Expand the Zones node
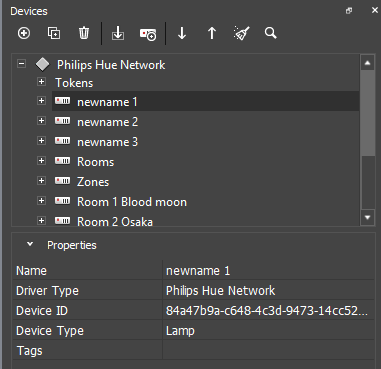The height and width of the screenshot is (369, 381). click(x=41, y=180)
